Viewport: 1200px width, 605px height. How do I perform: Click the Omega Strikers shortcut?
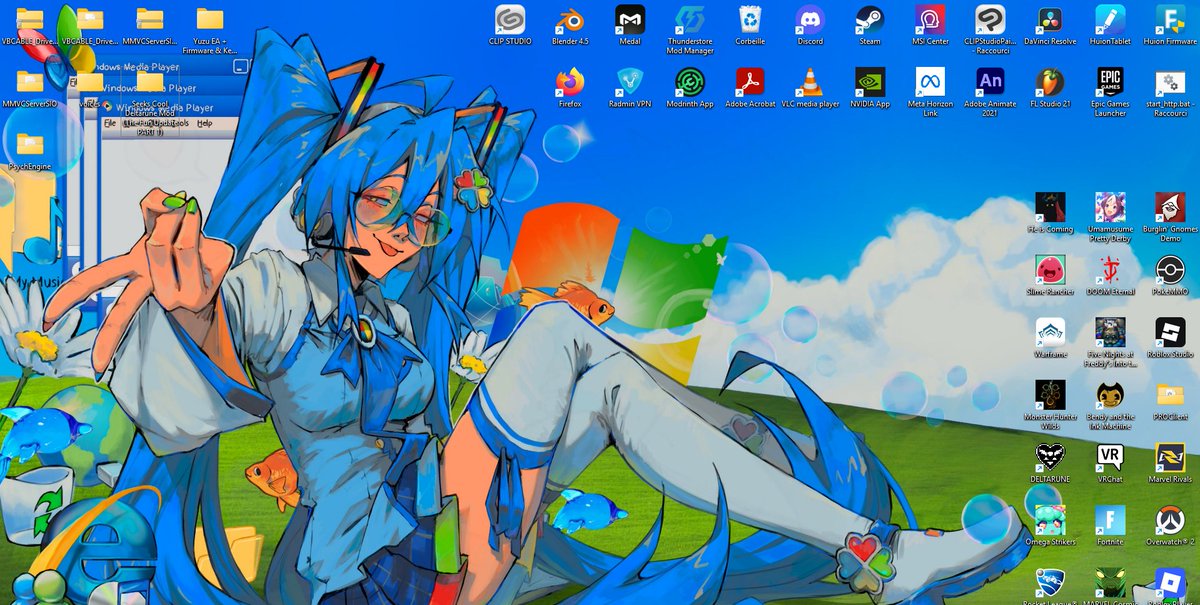1050,519
